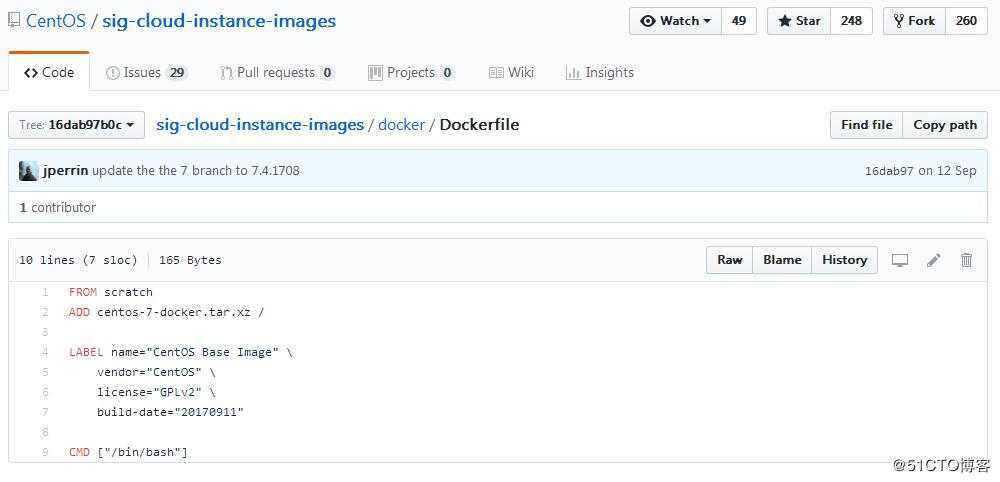The height and width of the screenshot is (482, 1000).
Task: Open the Projects tab
Action: 411,73
